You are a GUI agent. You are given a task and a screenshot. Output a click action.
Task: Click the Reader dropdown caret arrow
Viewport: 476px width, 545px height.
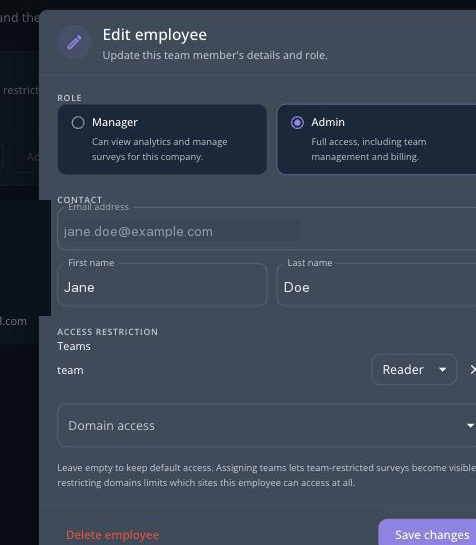point(443,369)
